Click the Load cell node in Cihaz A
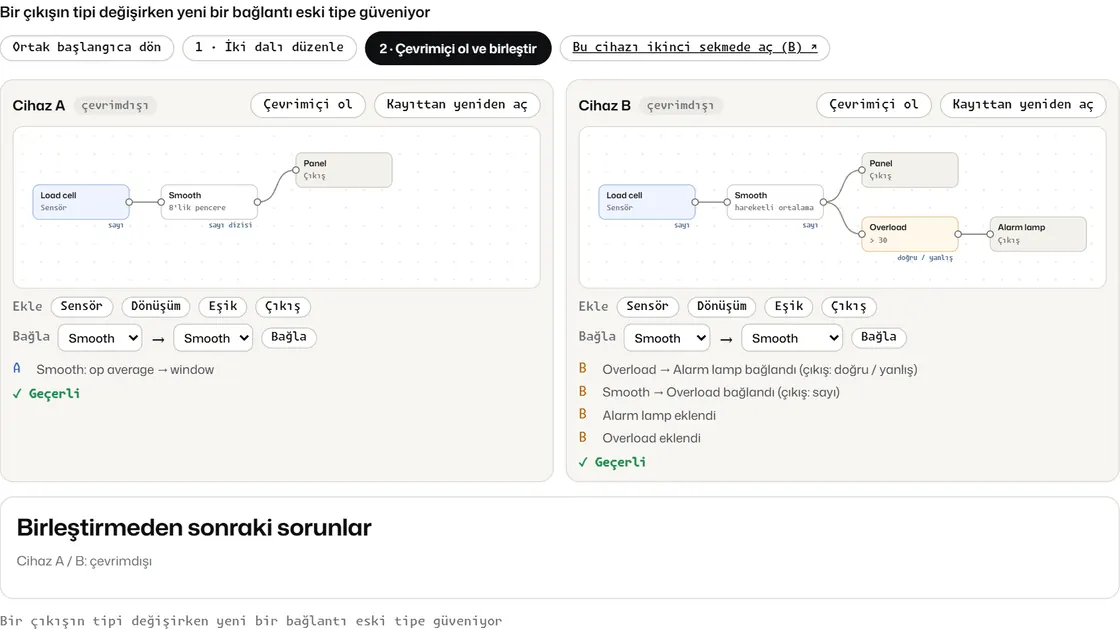1120x630 pixels. click(x=81, y=201)
